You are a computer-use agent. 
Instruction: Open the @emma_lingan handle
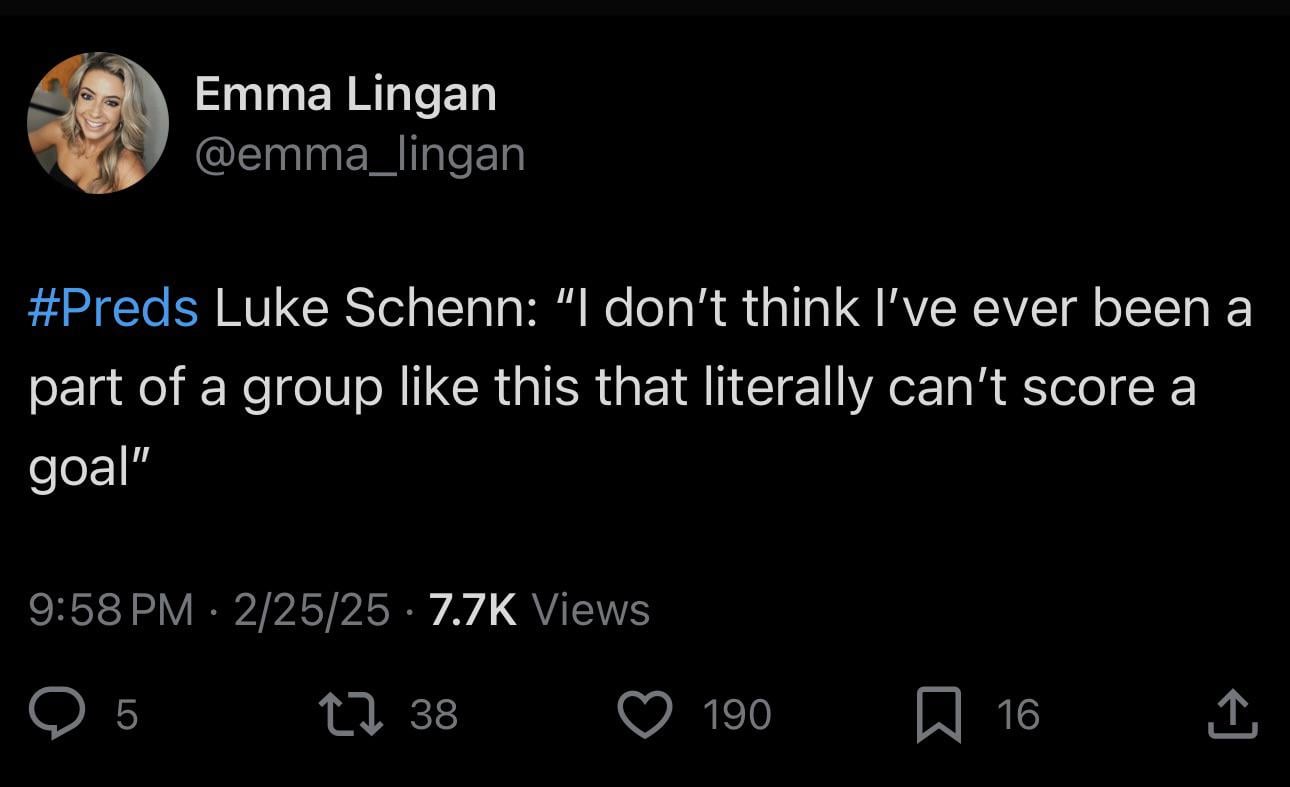tap(362, 153)
